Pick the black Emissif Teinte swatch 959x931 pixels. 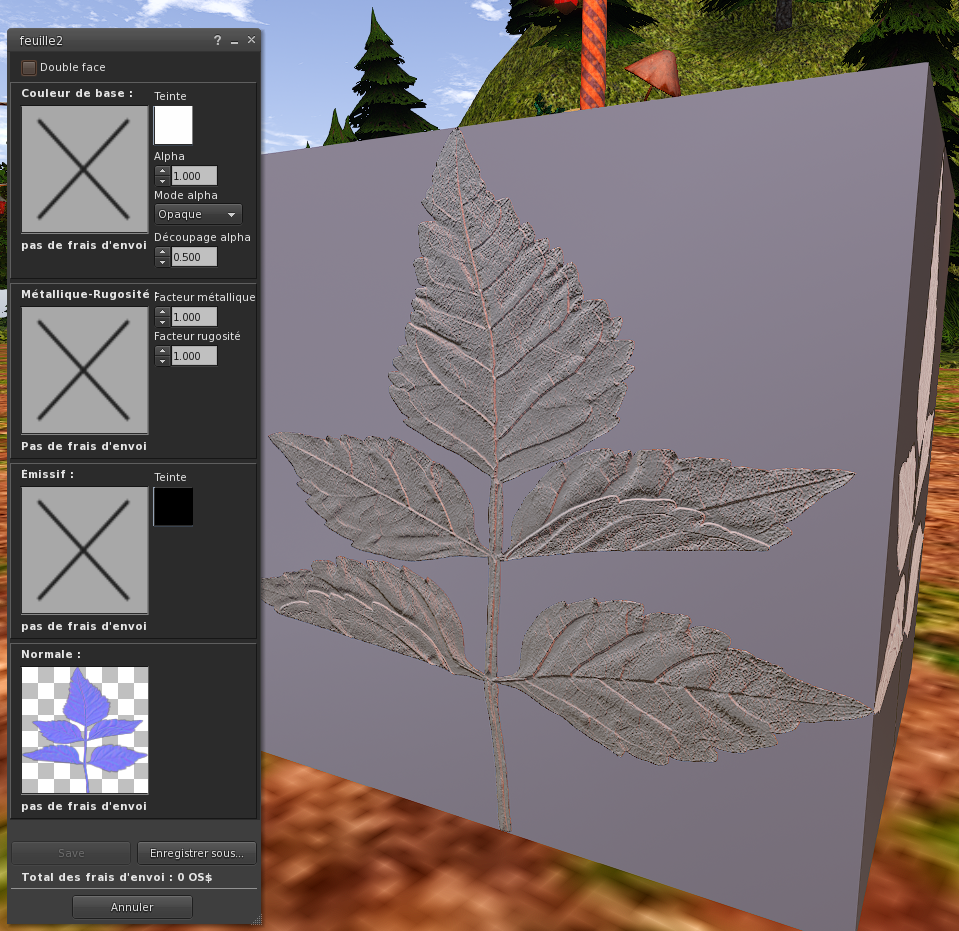(173, 507)
